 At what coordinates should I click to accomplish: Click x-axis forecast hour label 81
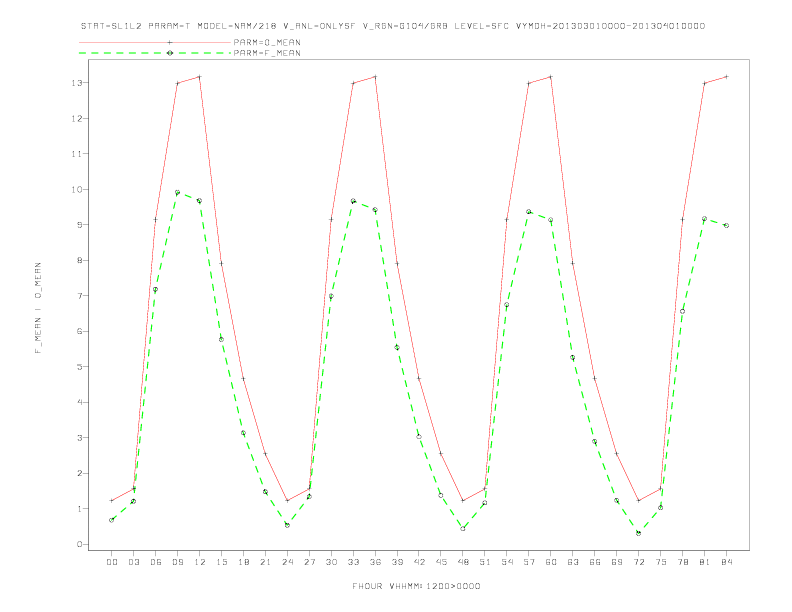705,562
